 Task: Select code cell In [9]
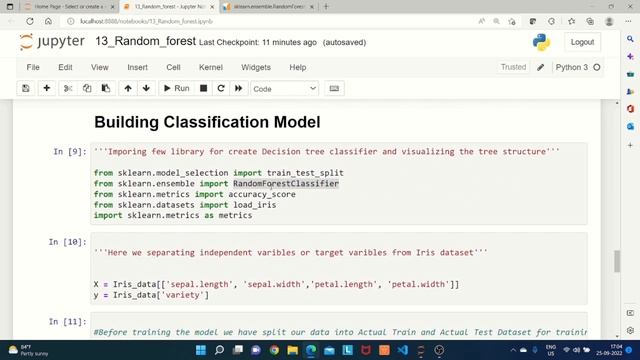(339, 184)
